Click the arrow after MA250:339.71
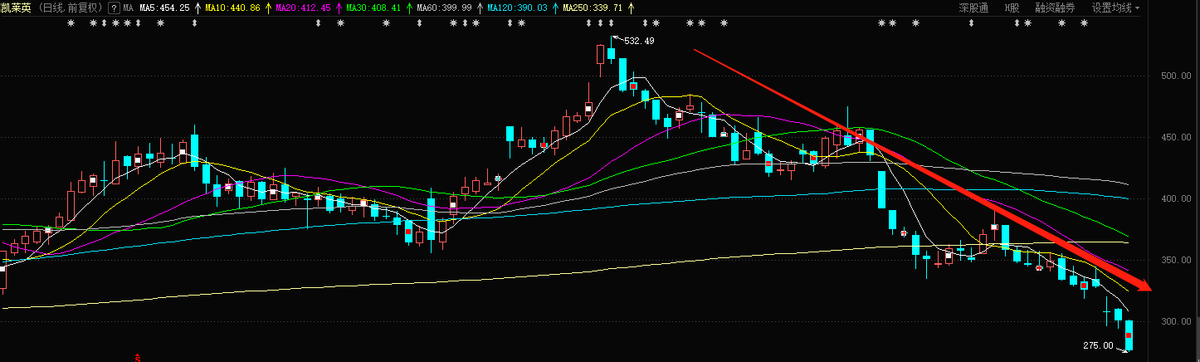The width and height of the screenshot is (1200, 362). point(631,8)
